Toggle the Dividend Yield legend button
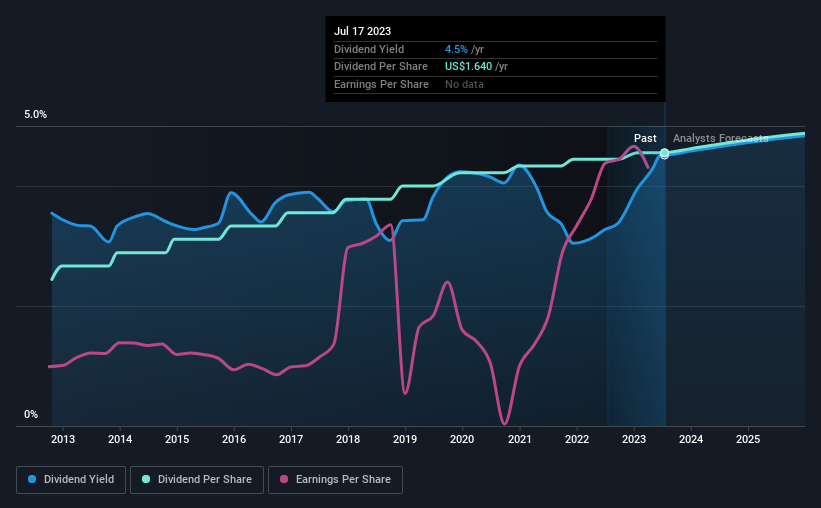 point(71,480)
